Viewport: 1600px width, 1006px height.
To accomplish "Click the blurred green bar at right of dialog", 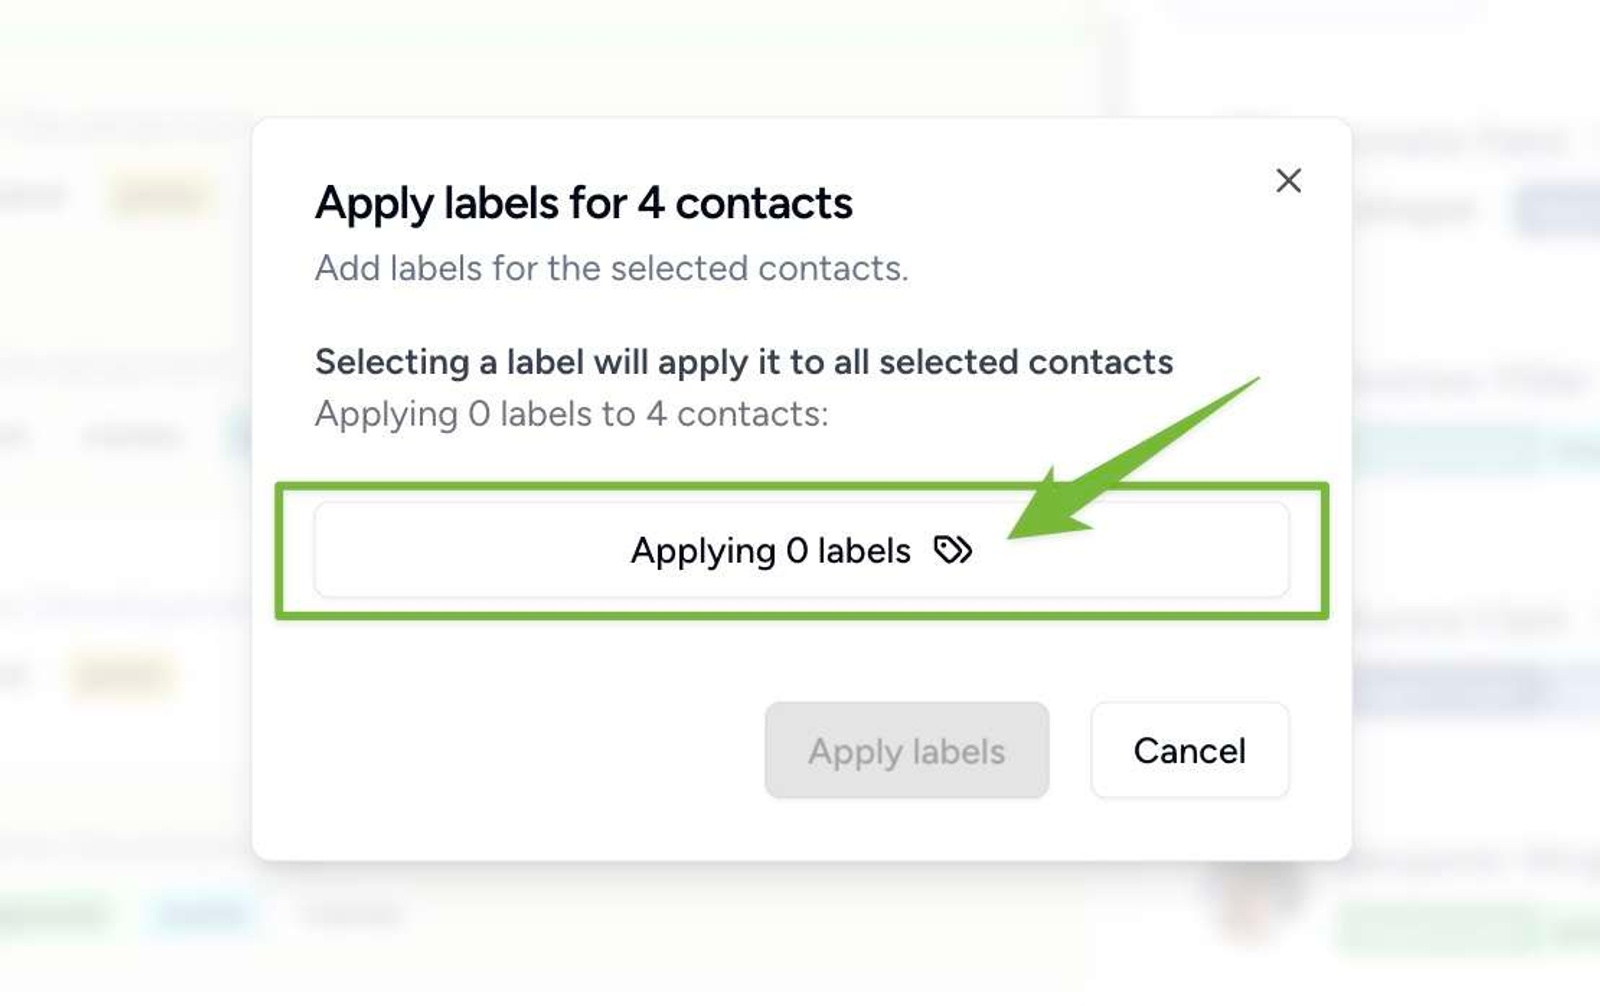I will (x=1450, y=447).
